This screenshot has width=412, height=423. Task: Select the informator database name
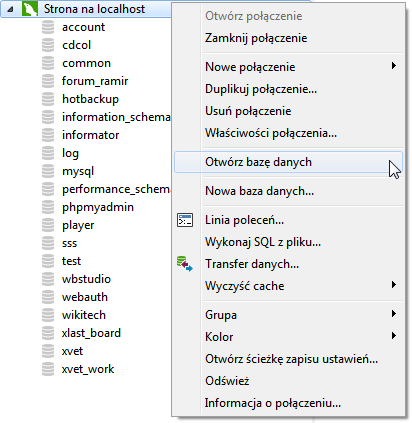point(90,135)
